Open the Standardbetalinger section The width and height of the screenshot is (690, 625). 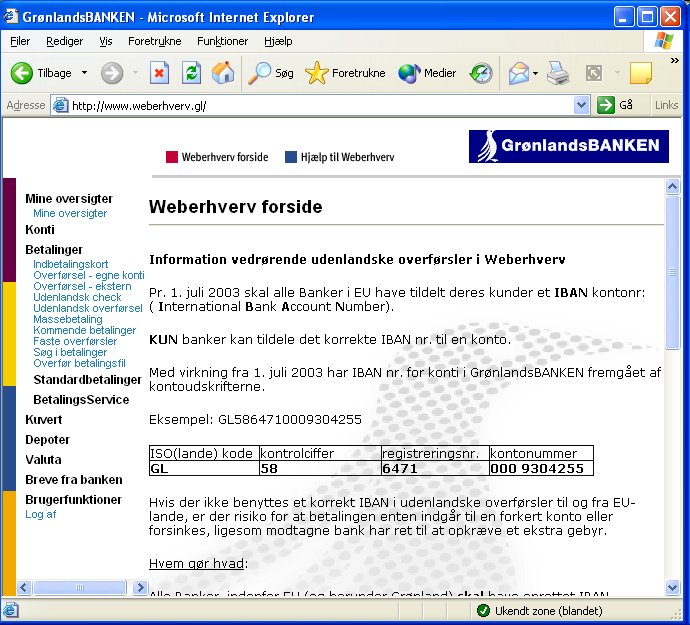tap(88, 379)
